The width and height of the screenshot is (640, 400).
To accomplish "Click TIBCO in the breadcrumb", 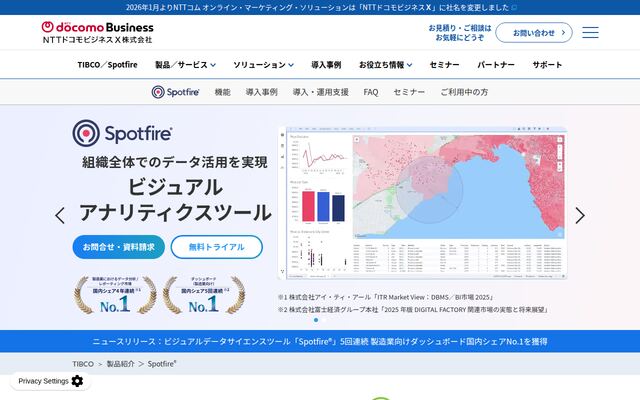I will 83,364.
